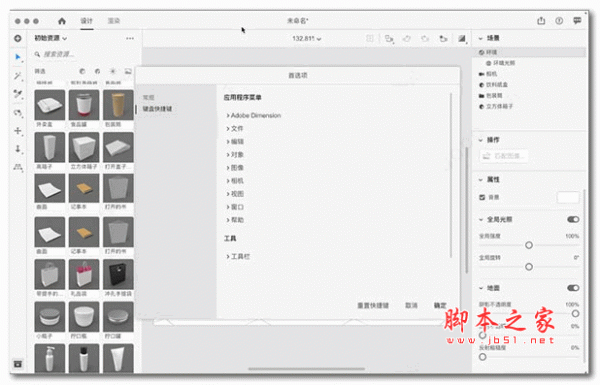600x385 pixels.
Task: Select the 食品罐 asset thumbnail
Action: coord(84,105)
